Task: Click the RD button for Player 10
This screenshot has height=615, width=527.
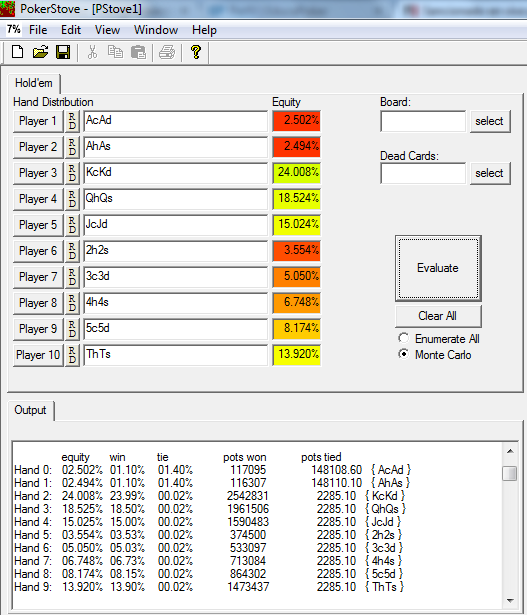Action: tap(72, 355)
